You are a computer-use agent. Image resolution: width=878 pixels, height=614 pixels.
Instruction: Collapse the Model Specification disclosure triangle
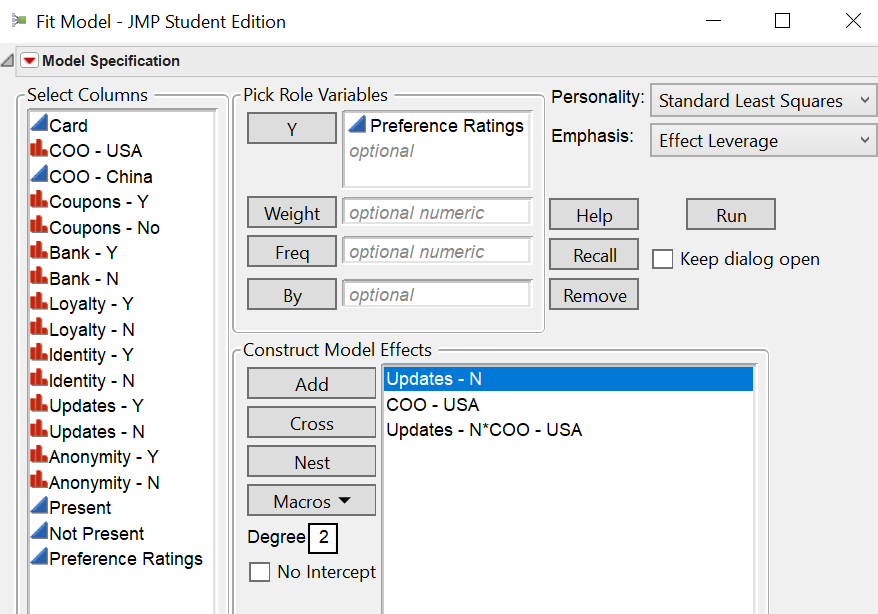[8, 61]
